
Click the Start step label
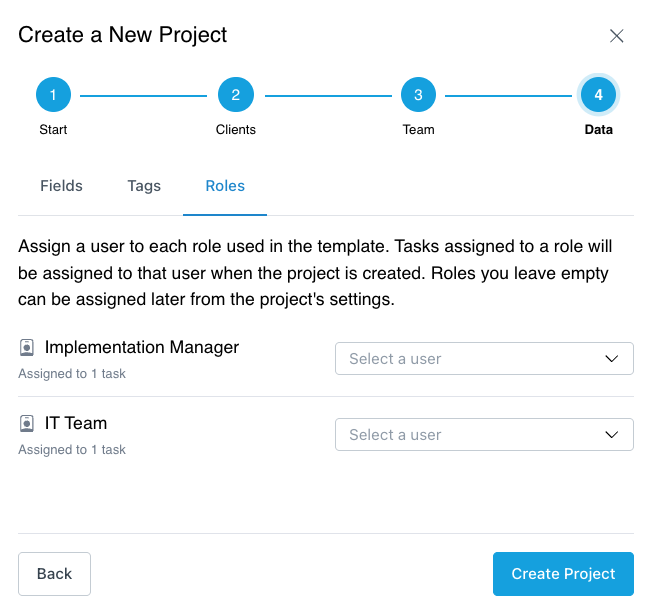(53, 130)
